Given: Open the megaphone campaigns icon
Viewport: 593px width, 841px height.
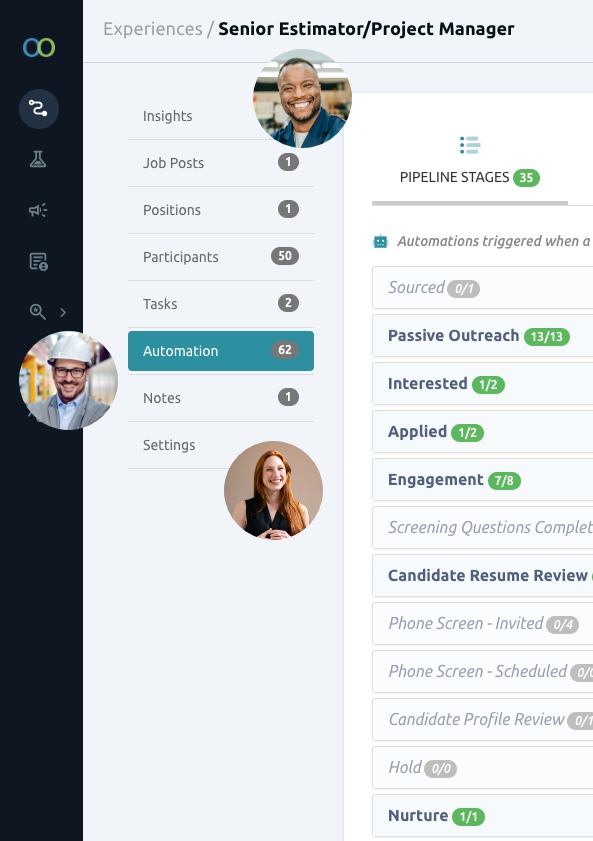Looking at the screenshot, I should pyautogui.click(x=38, y=210).
